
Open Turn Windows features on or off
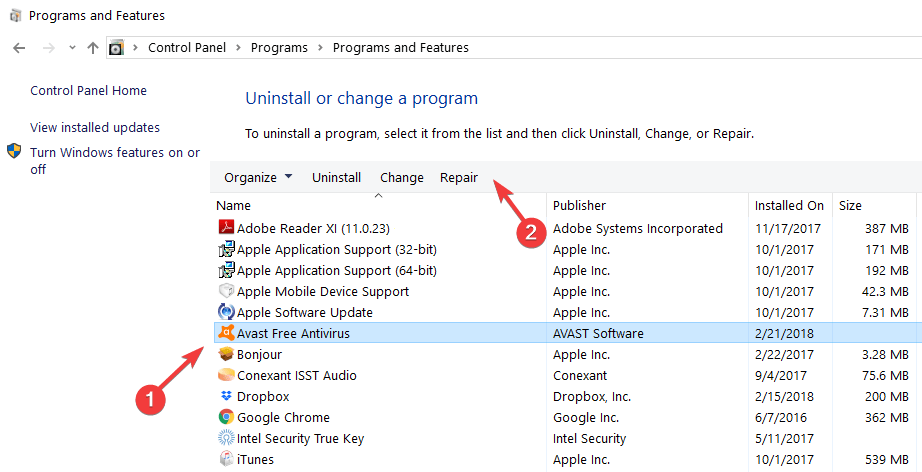(x=115, y=161)
